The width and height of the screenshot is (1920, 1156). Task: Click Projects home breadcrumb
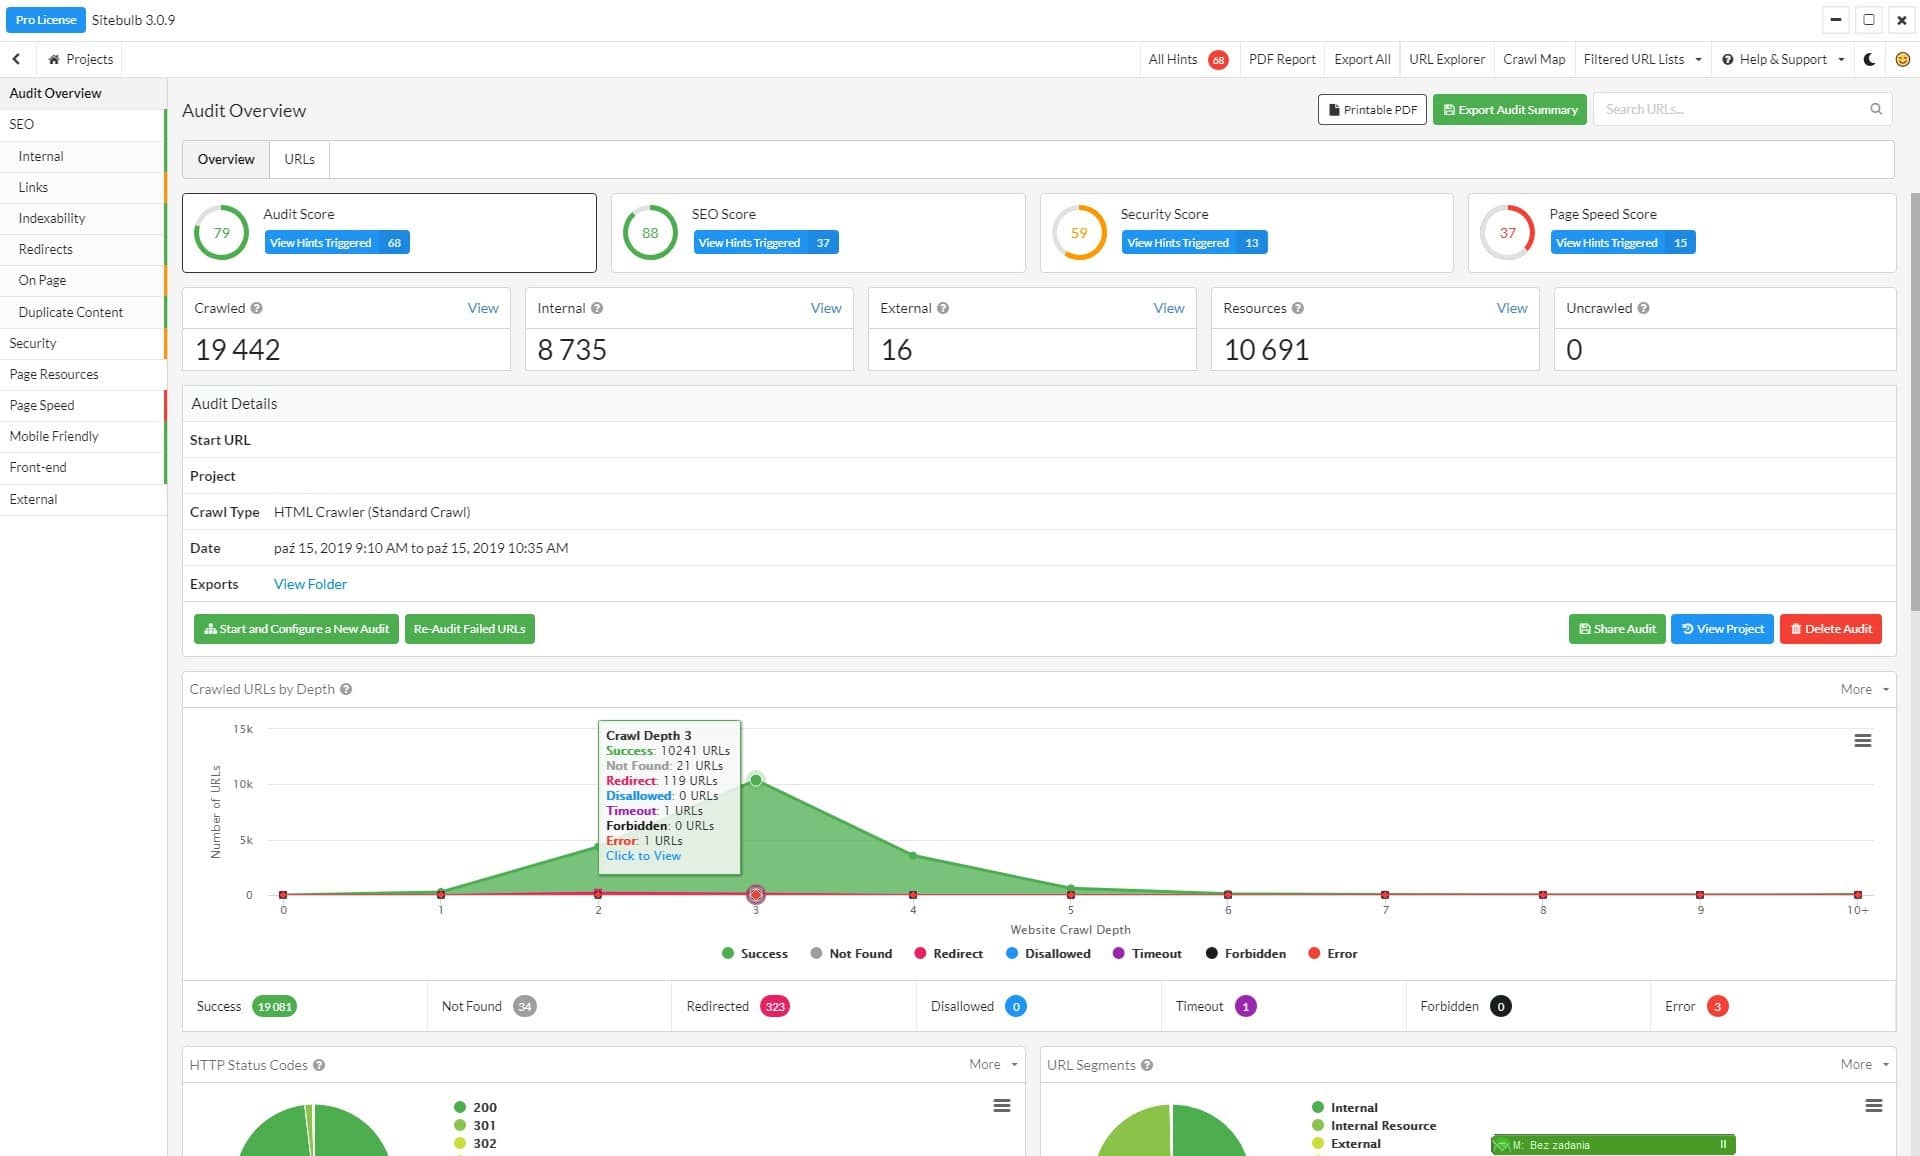point(80,59)
